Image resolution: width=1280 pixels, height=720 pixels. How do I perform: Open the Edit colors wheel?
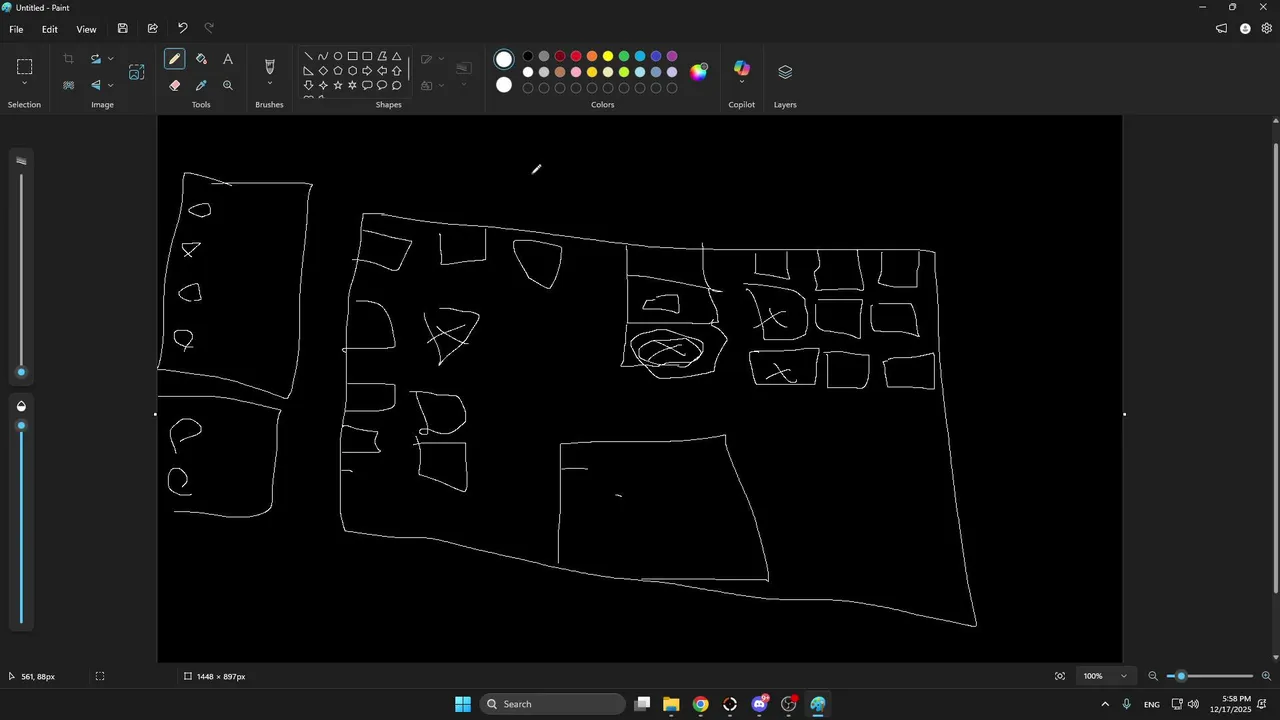click(x=699, y=71)
